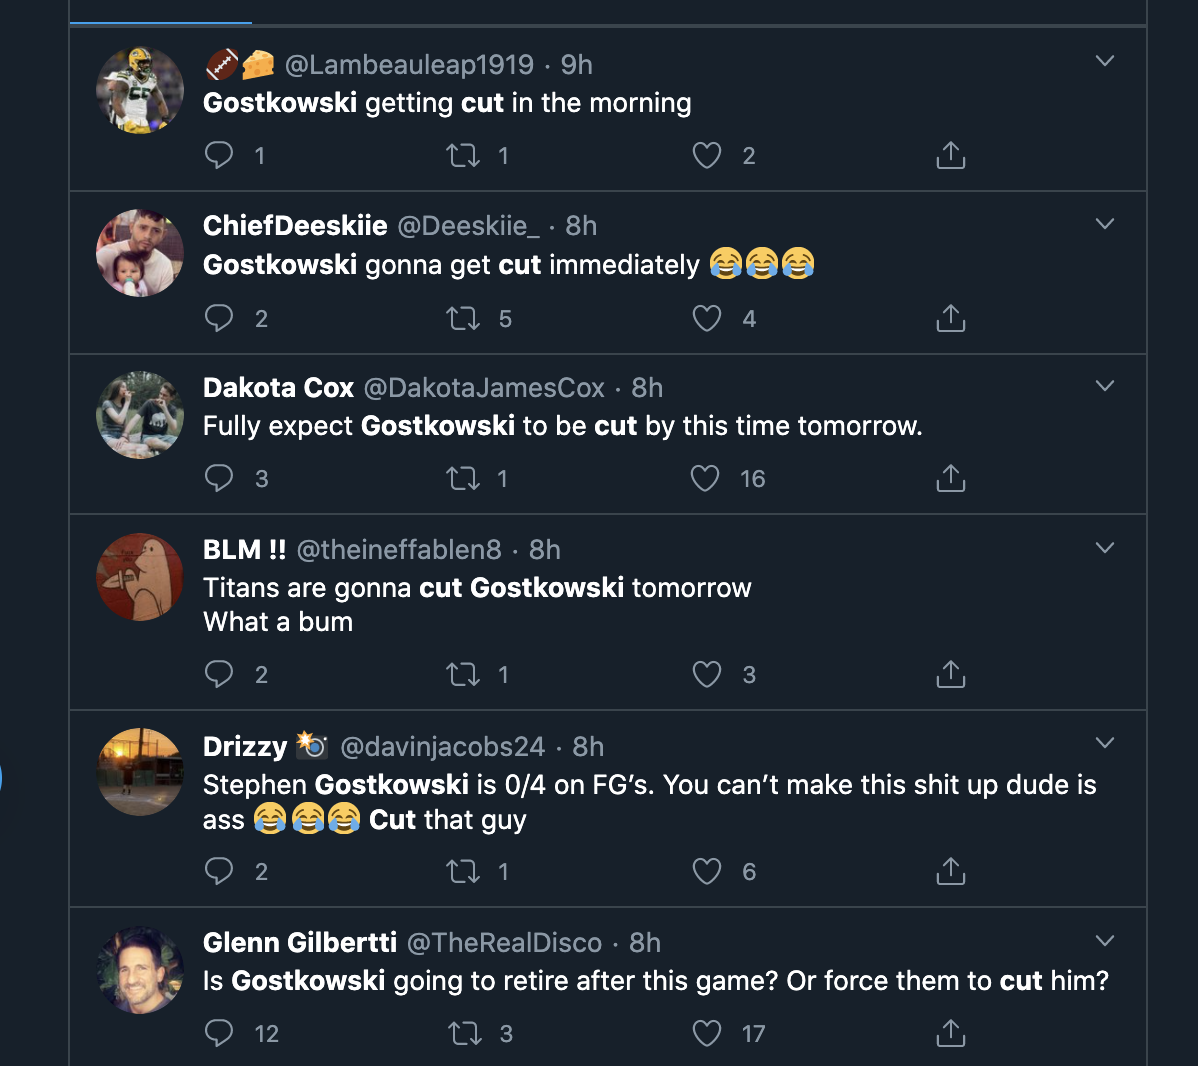Reply to Glenn Gilbertti's tweet
Screen dimensions: 1198x1066
coord(219,1033)
